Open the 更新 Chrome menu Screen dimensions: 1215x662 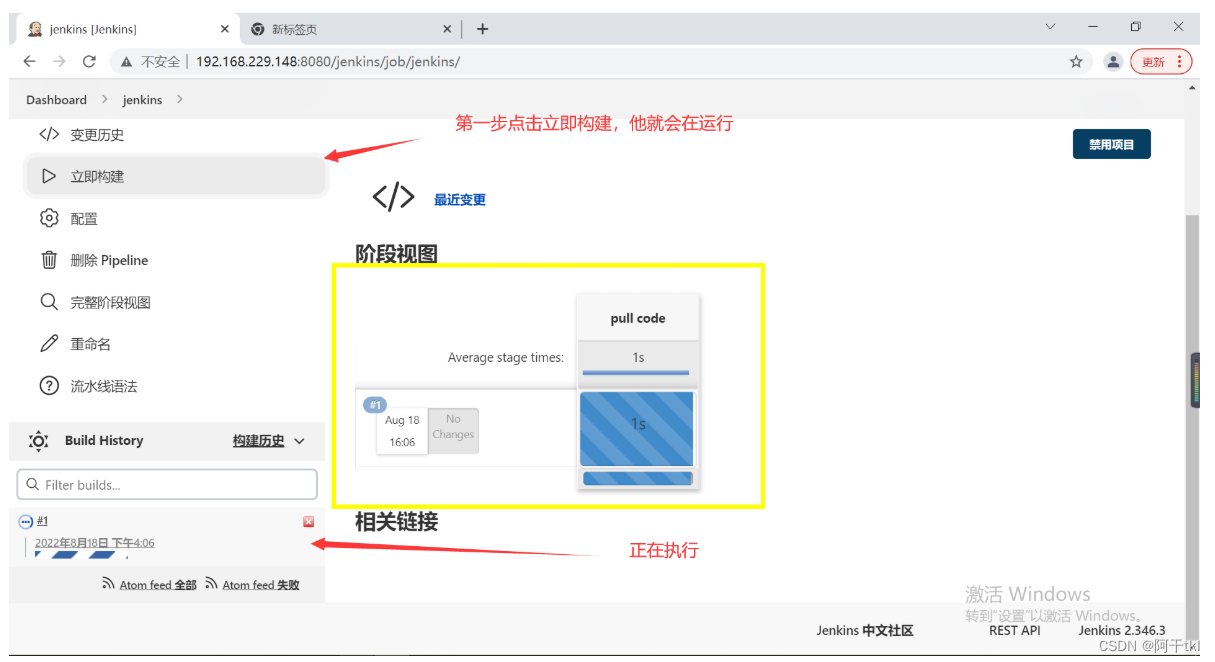(1161, 61)
